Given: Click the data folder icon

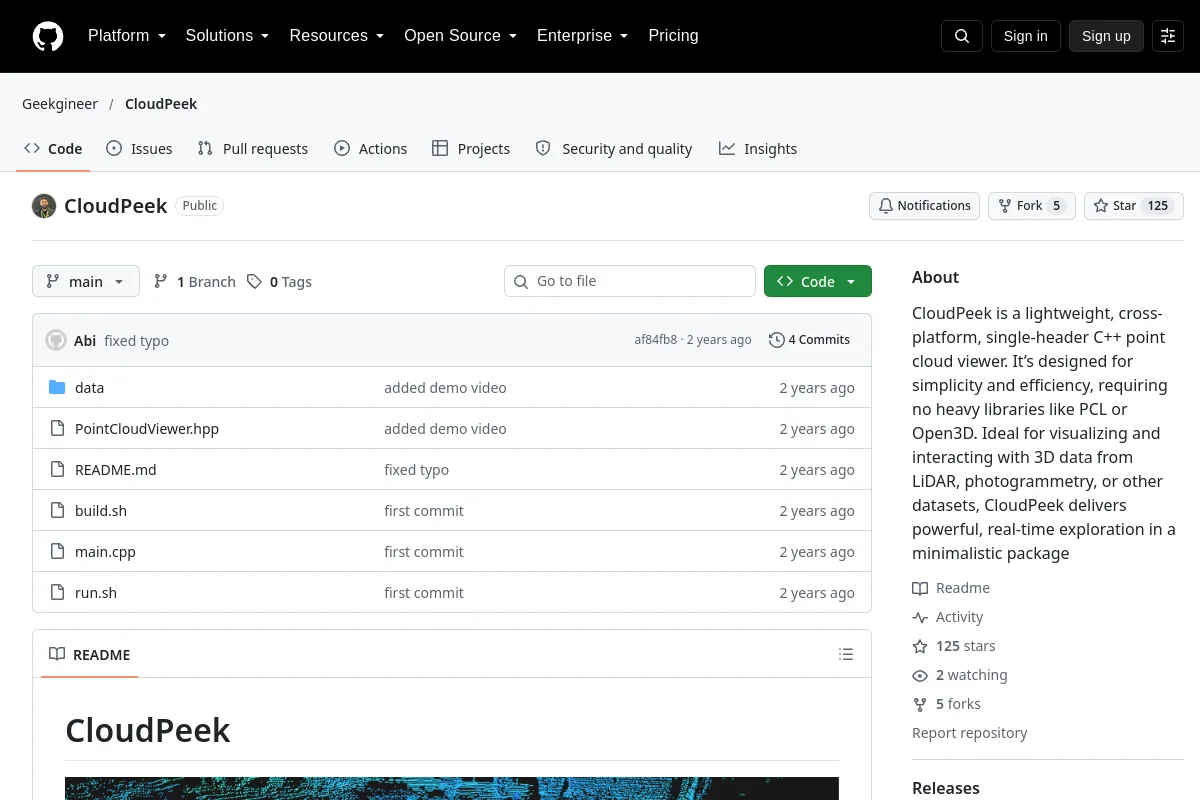Looking at the screenshot, I should (x=57, y=388).
